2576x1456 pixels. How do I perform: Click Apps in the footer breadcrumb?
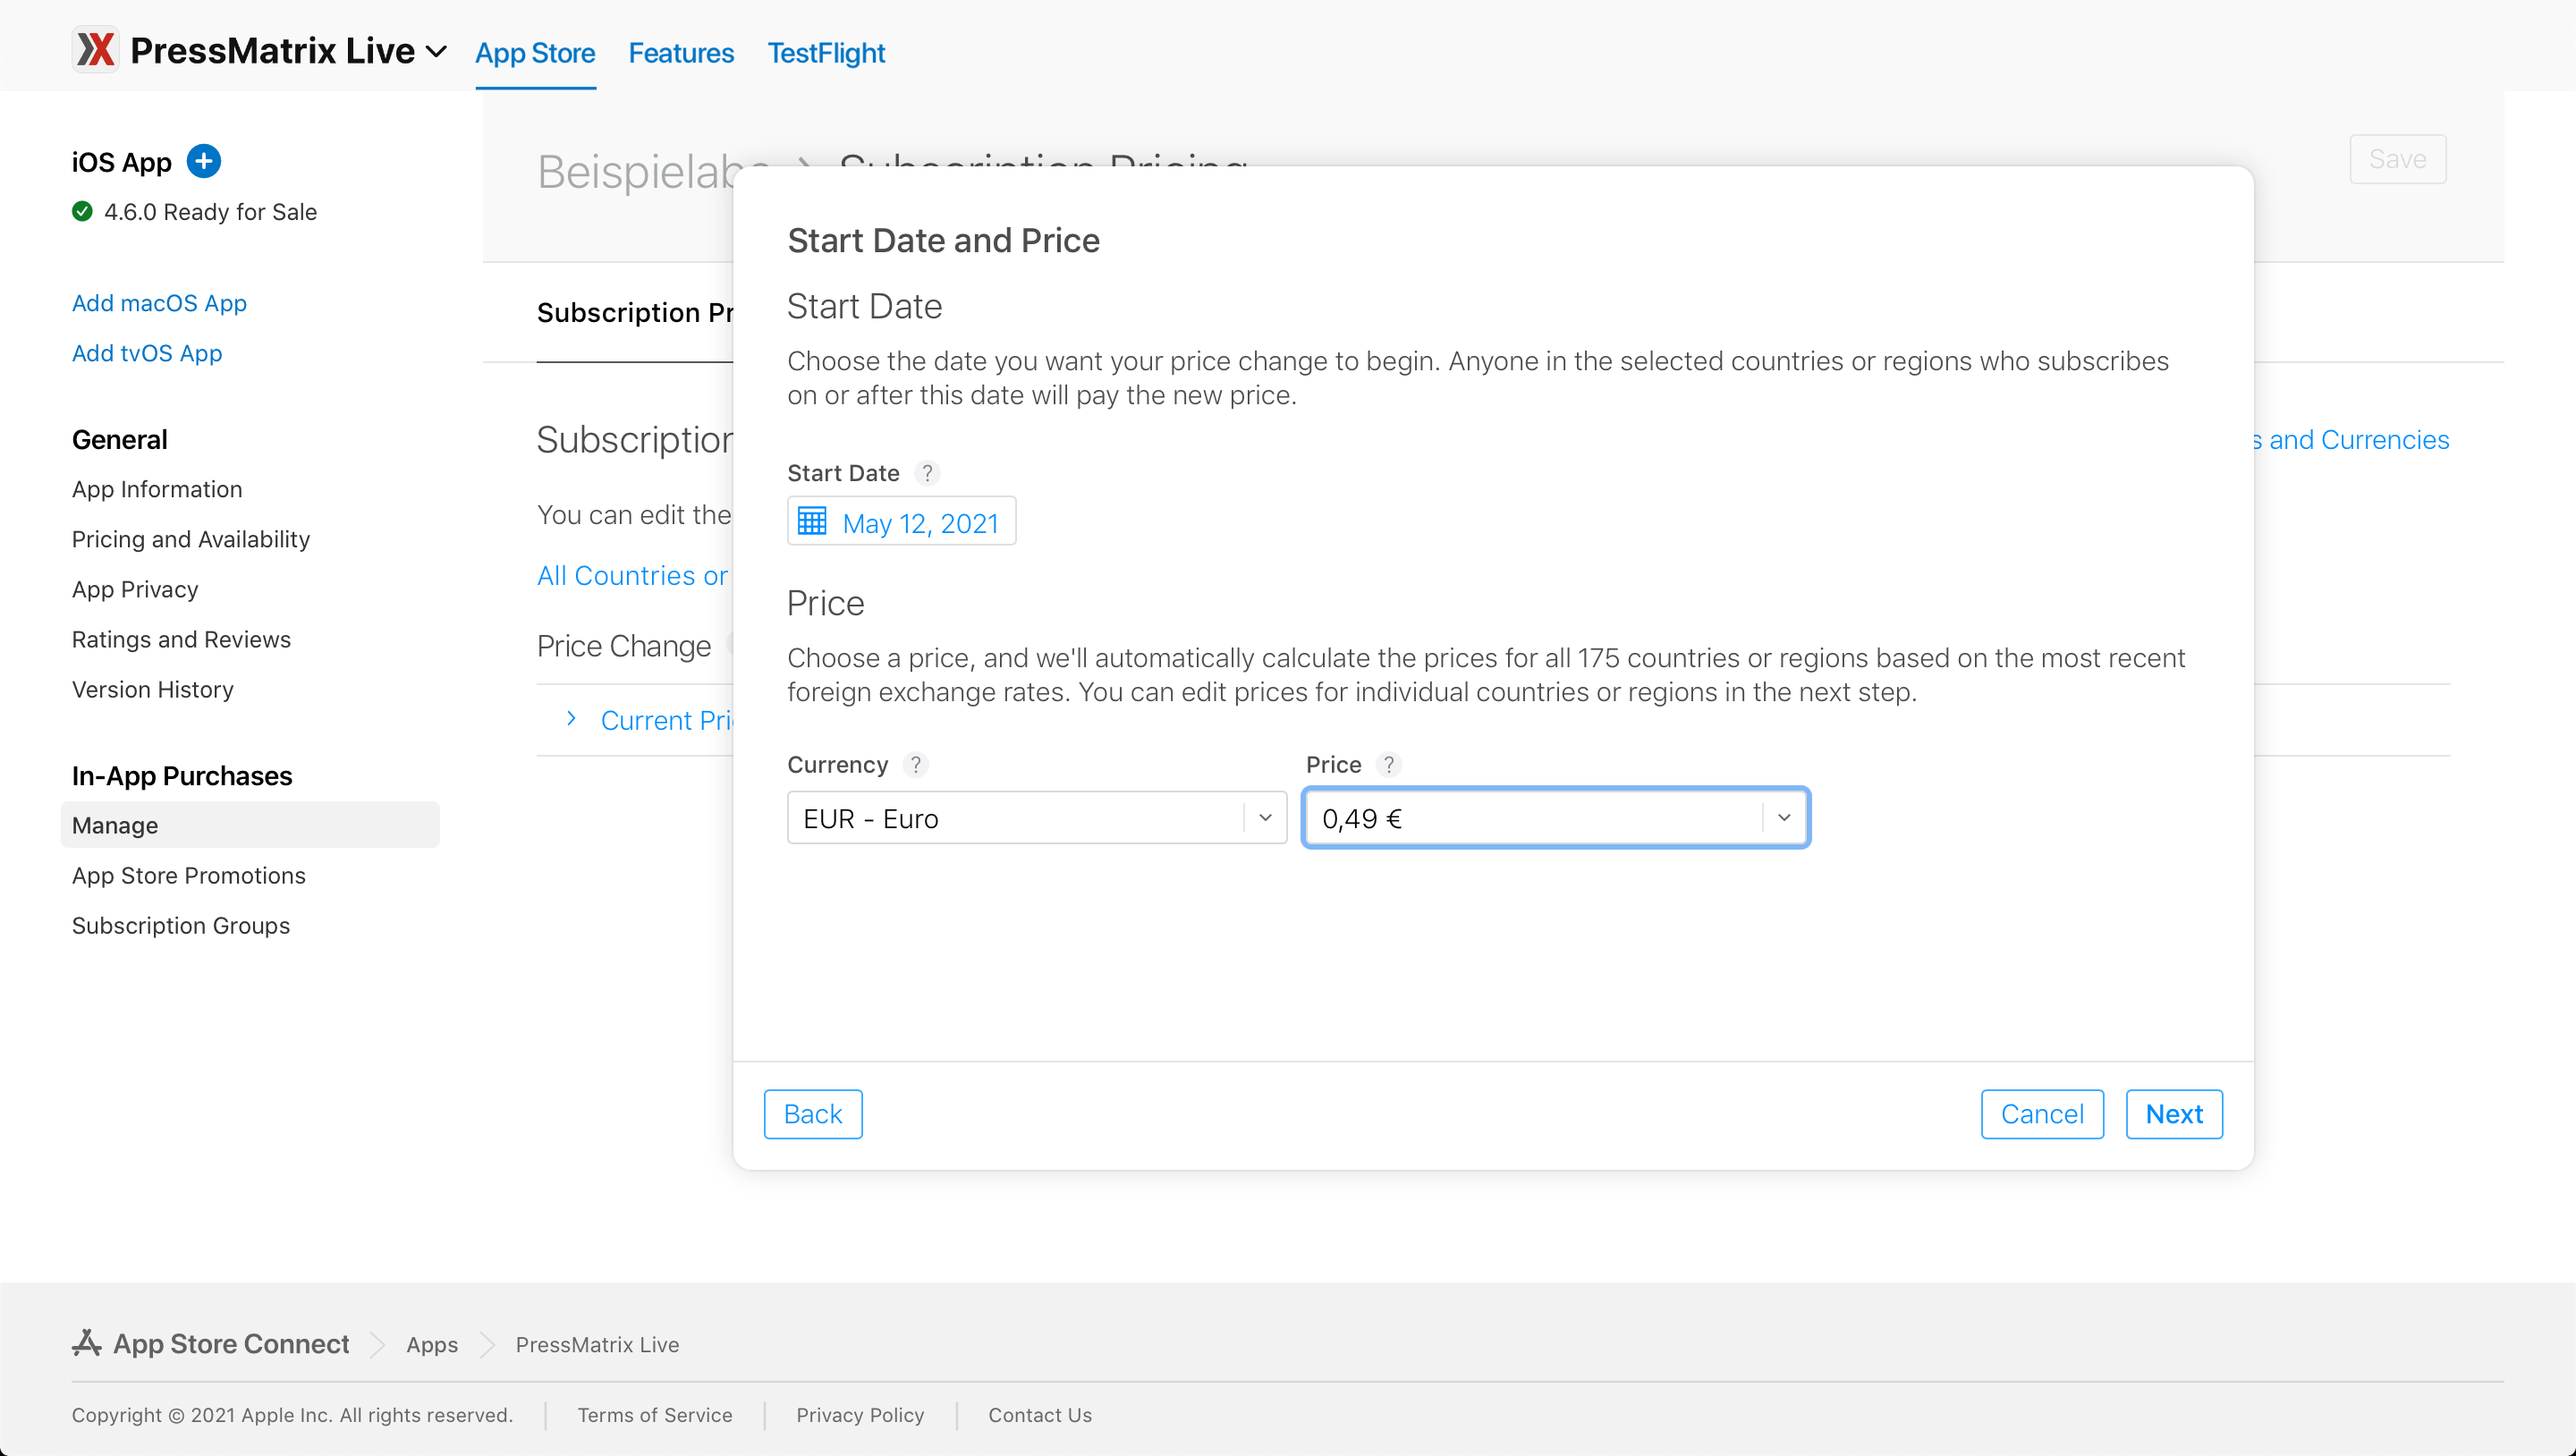432,1344
